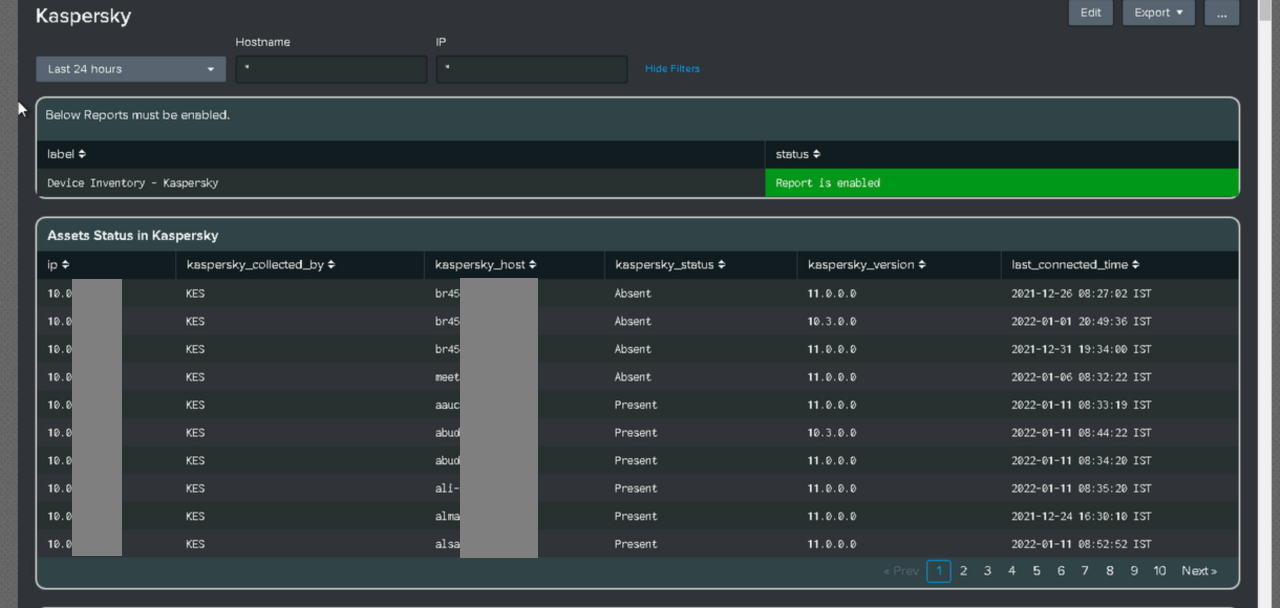This screenshot has height=608, width=1280.
Task: Select Device Inventory - Kaspersky row label
Action: [132, 183]
